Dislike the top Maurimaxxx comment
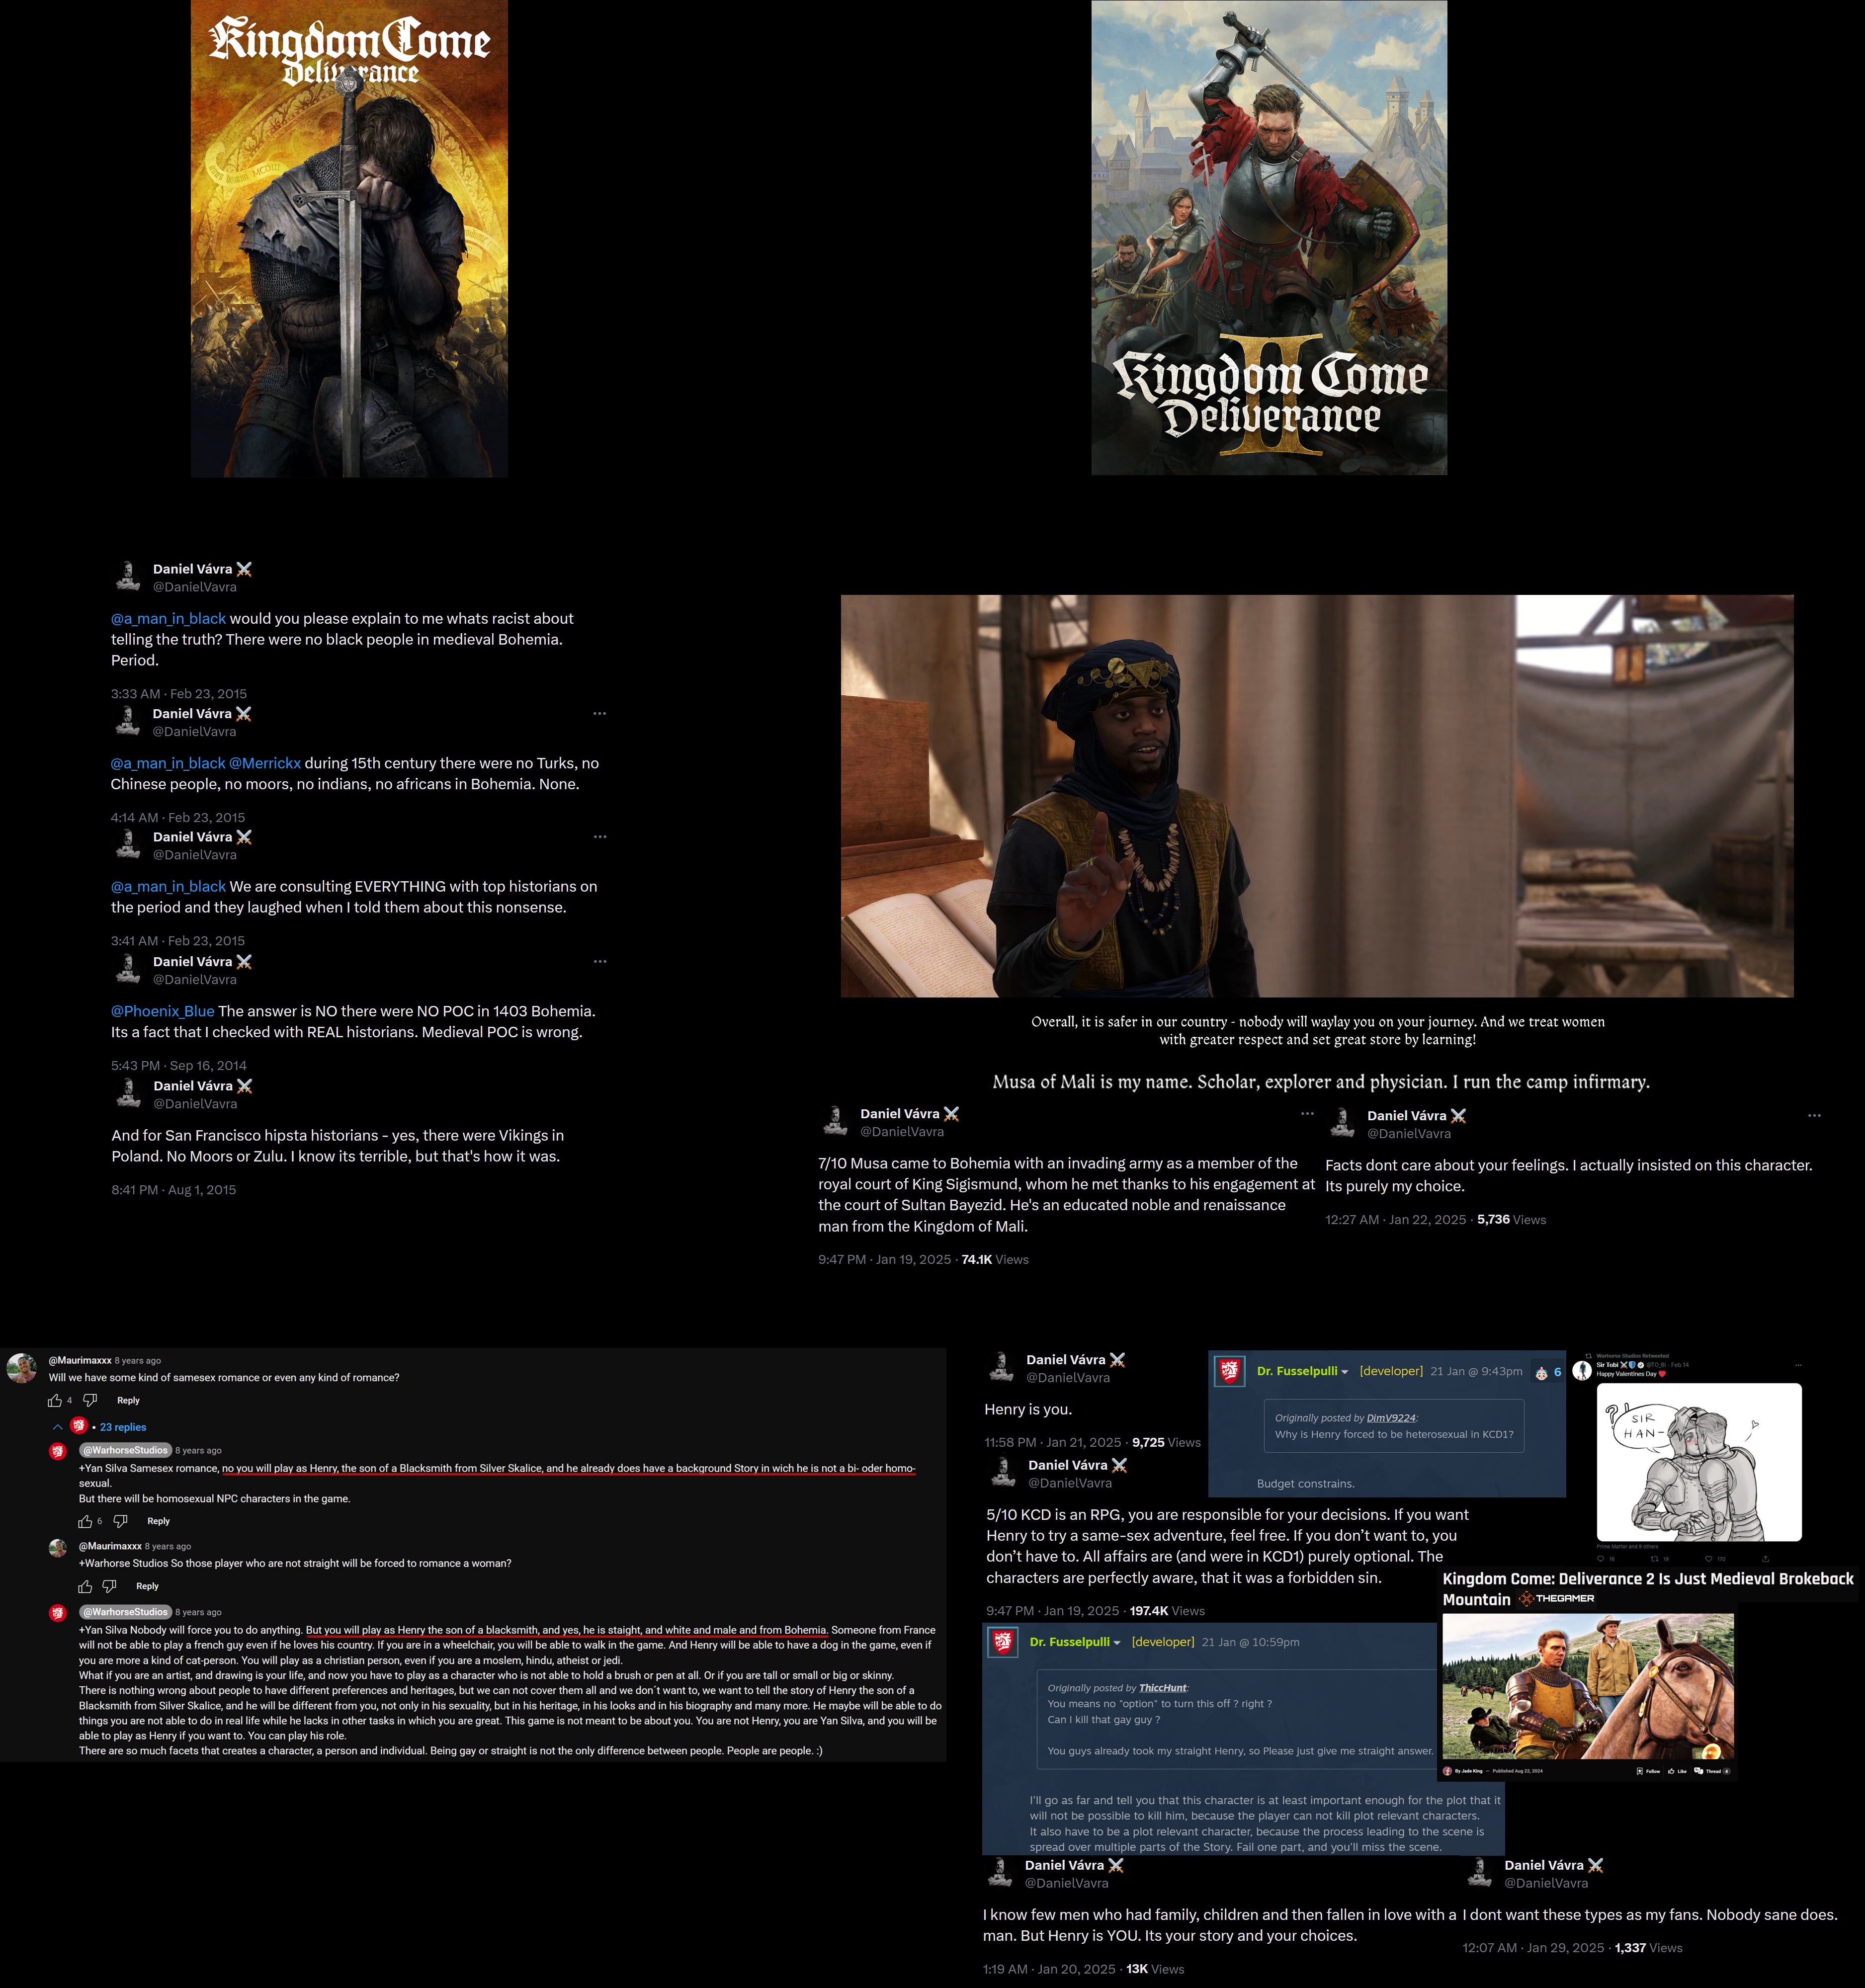Screen dimensions: 1865x1988 (x=90, y=1400)
